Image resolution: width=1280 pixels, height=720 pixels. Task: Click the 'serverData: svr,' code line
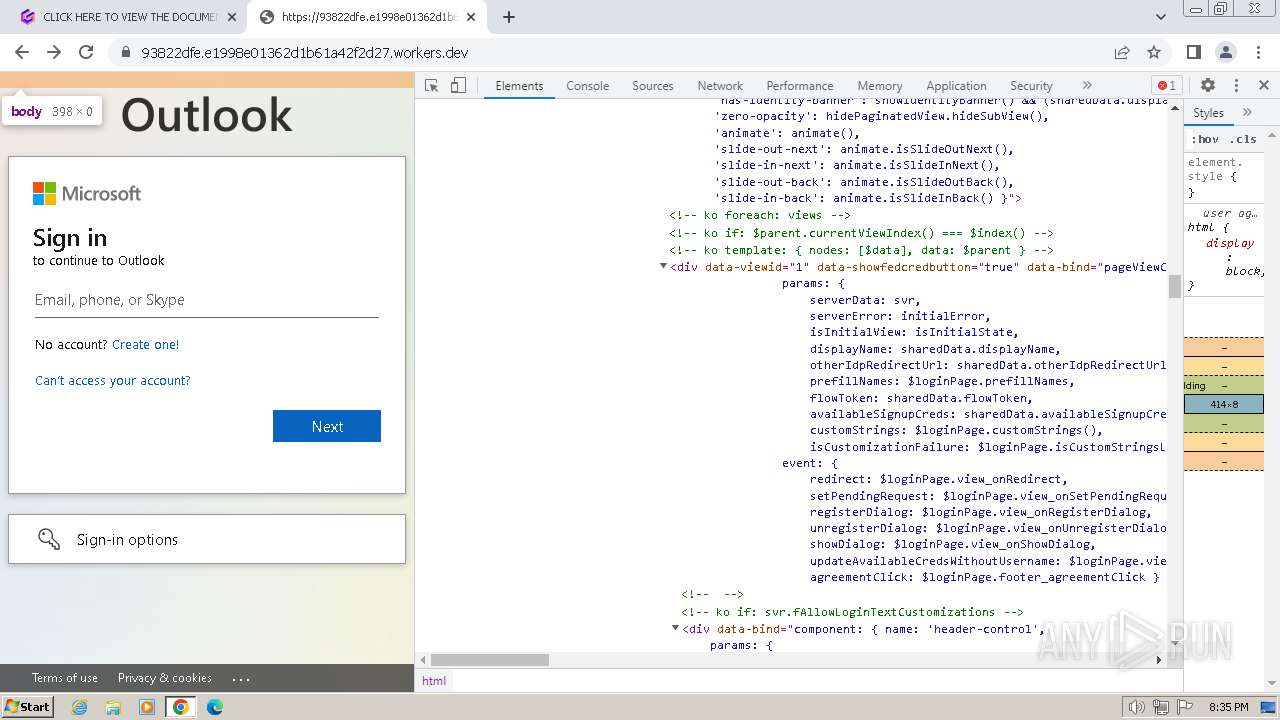point(864,299)
